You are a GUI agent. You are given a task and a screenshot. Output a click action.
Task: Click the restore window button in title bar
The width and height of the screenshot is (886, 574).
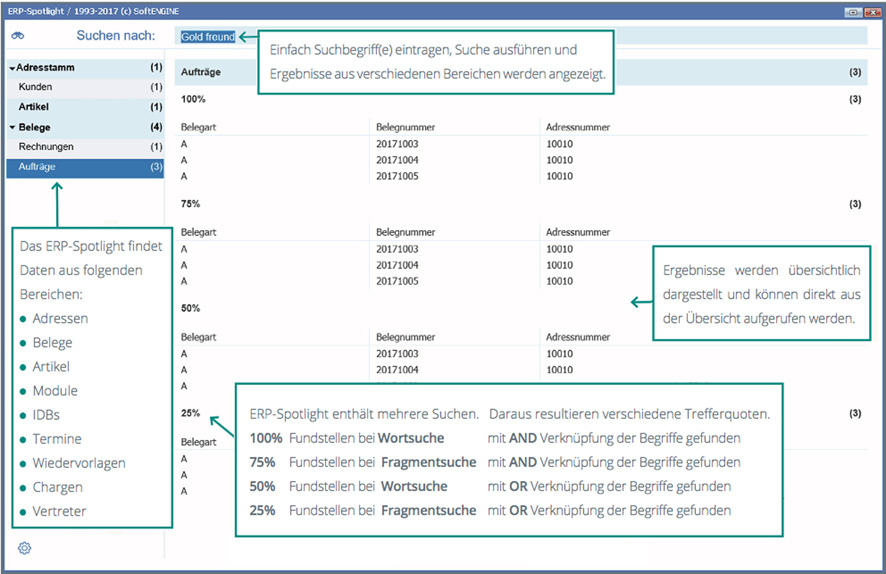[x=852, y=12]
